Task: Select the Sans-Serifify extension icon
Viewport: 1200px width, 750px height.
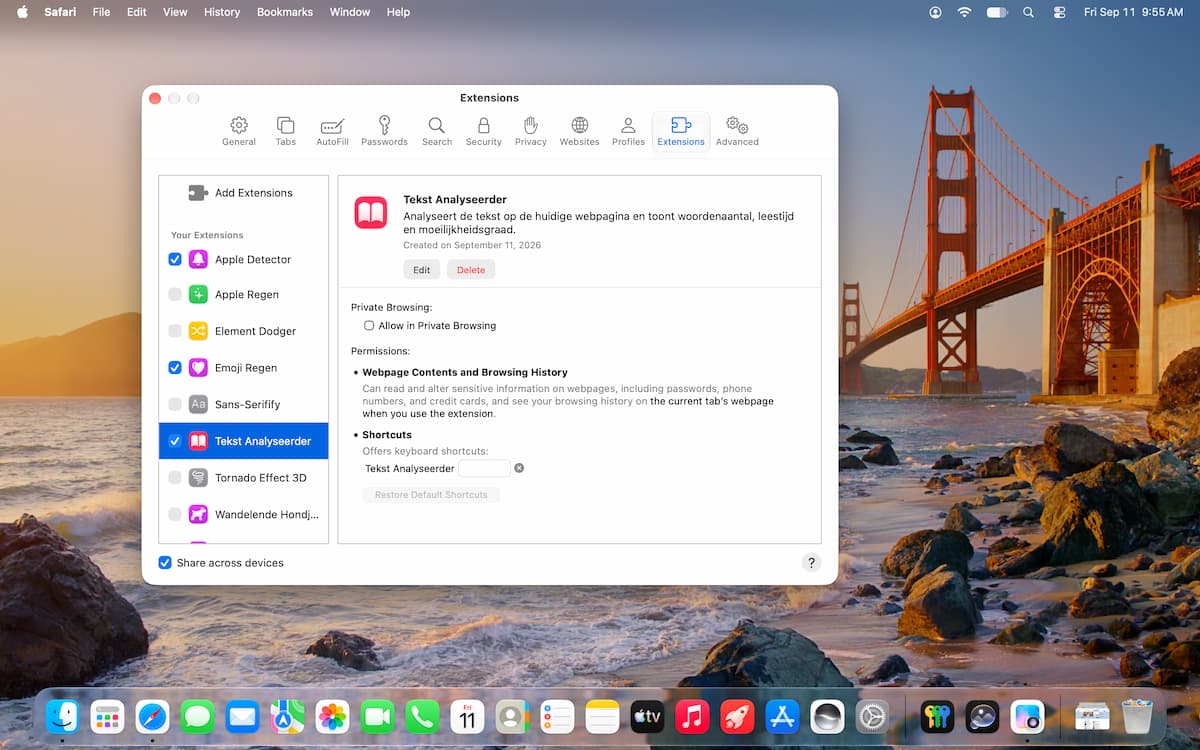Action: click(x=198, y=404)
